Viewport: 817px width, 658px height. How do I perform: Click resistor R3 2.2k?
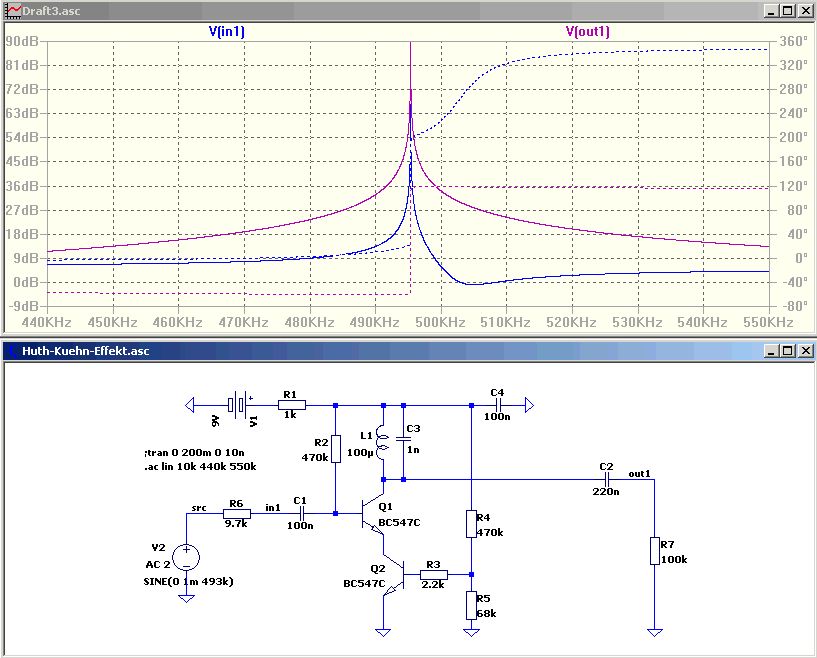(x=434, y=575)
